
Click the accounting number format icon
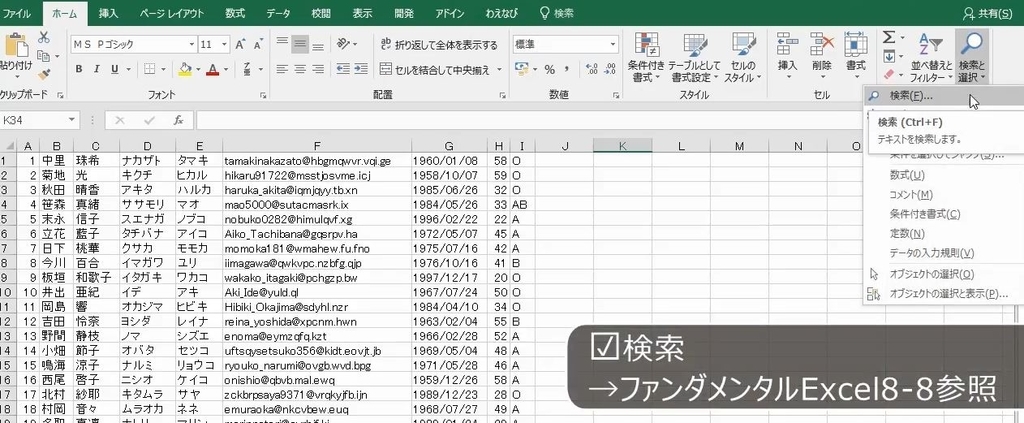[521, 69]
